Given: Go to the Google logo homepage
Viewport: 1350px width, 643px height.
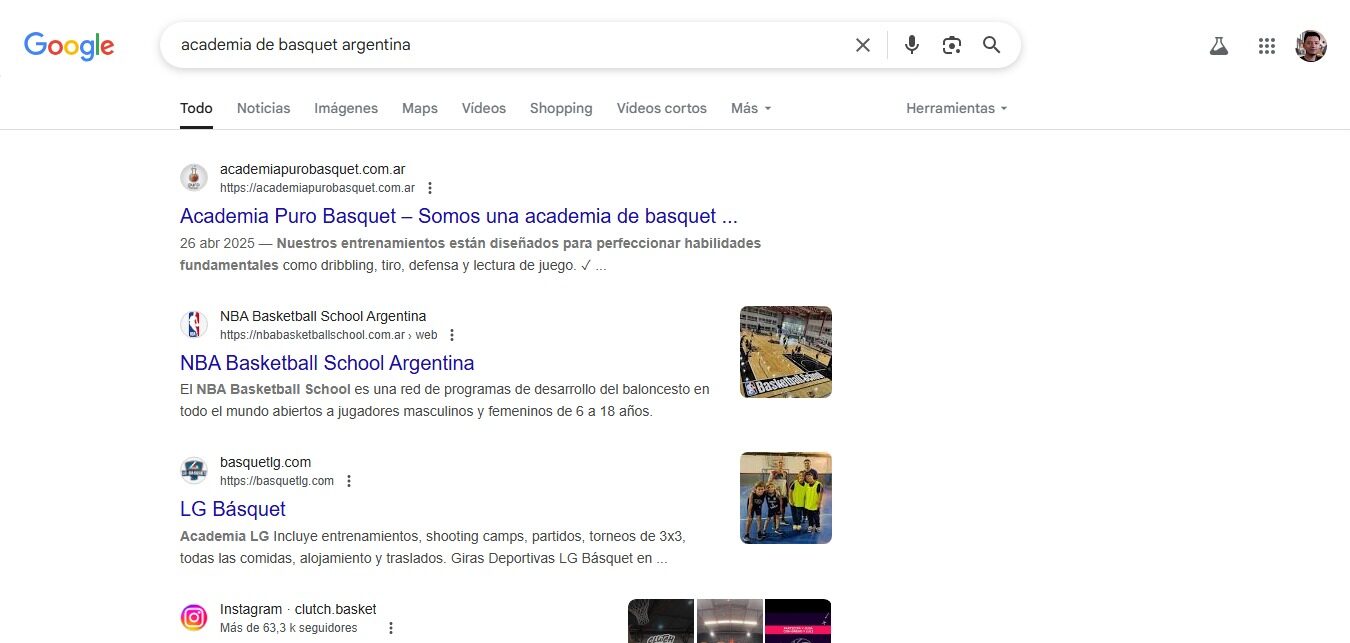Looking at the screenshot, I should (x=69, y=45).
